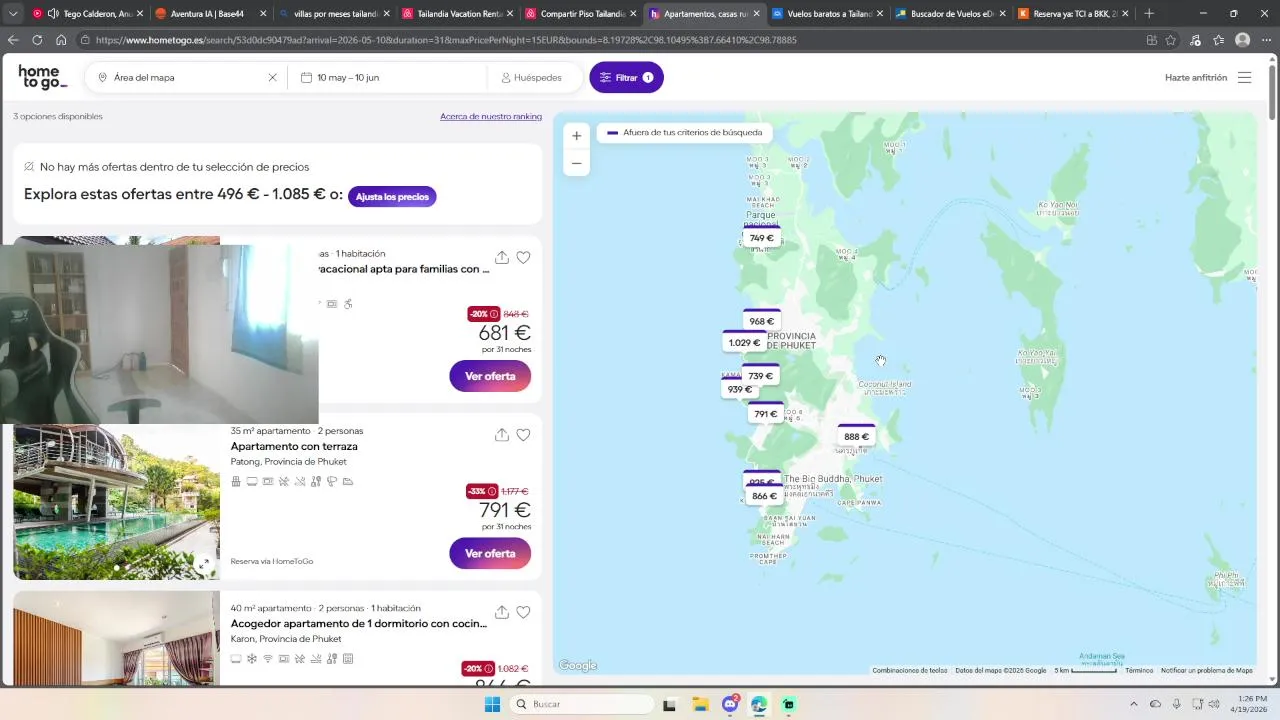The width and height of the screenshot is (1280, 720).
Task: Select the 739 € map price marker
Action: (761, 376)
